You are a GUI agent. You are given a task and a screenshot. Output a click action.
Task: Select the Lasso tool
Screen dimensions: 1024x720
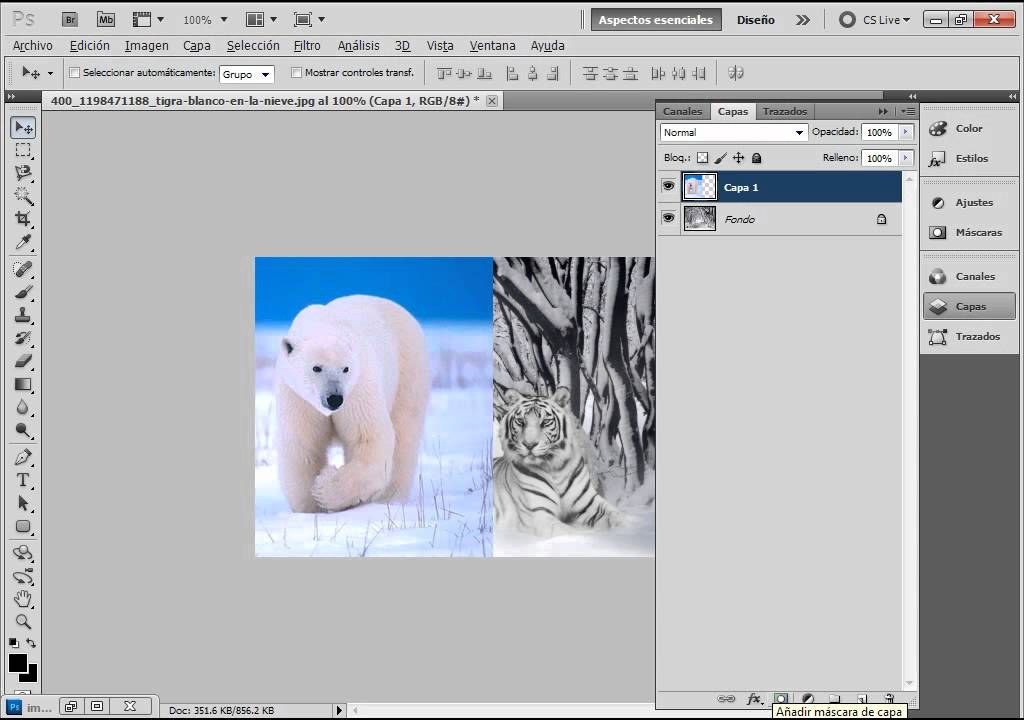click(23, 172)
